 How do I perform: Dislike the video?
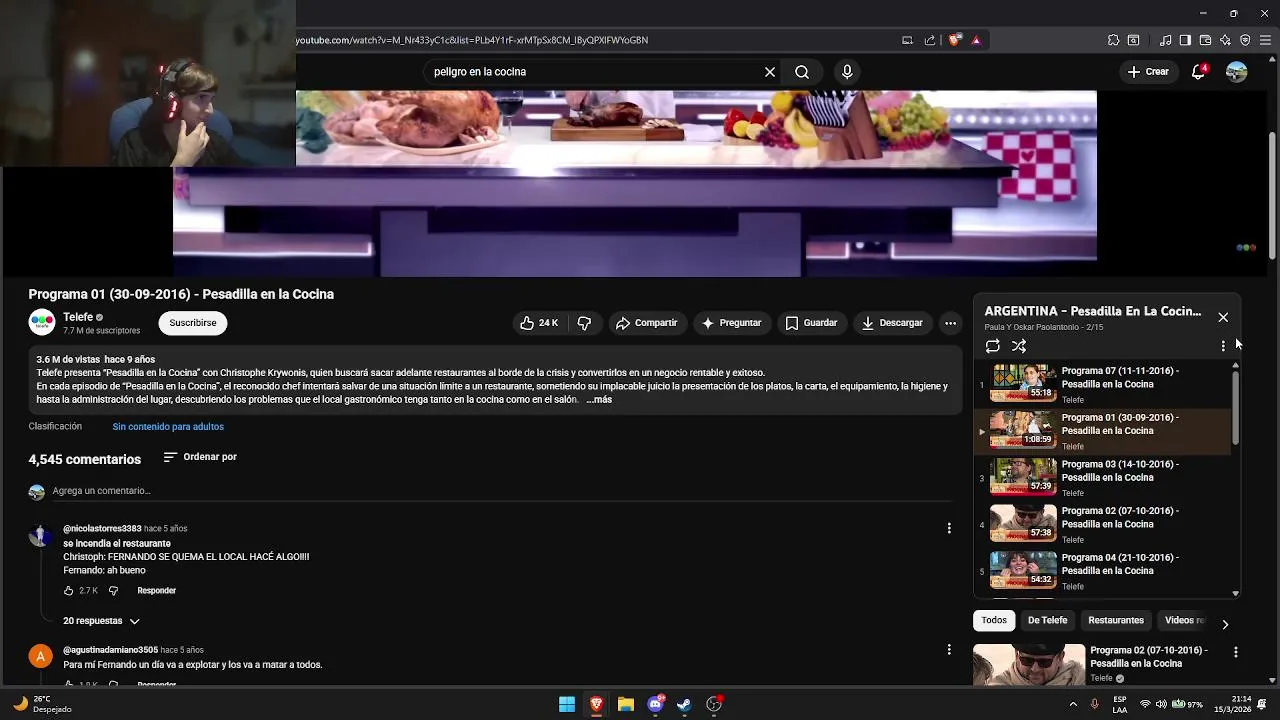pos(584,323)
